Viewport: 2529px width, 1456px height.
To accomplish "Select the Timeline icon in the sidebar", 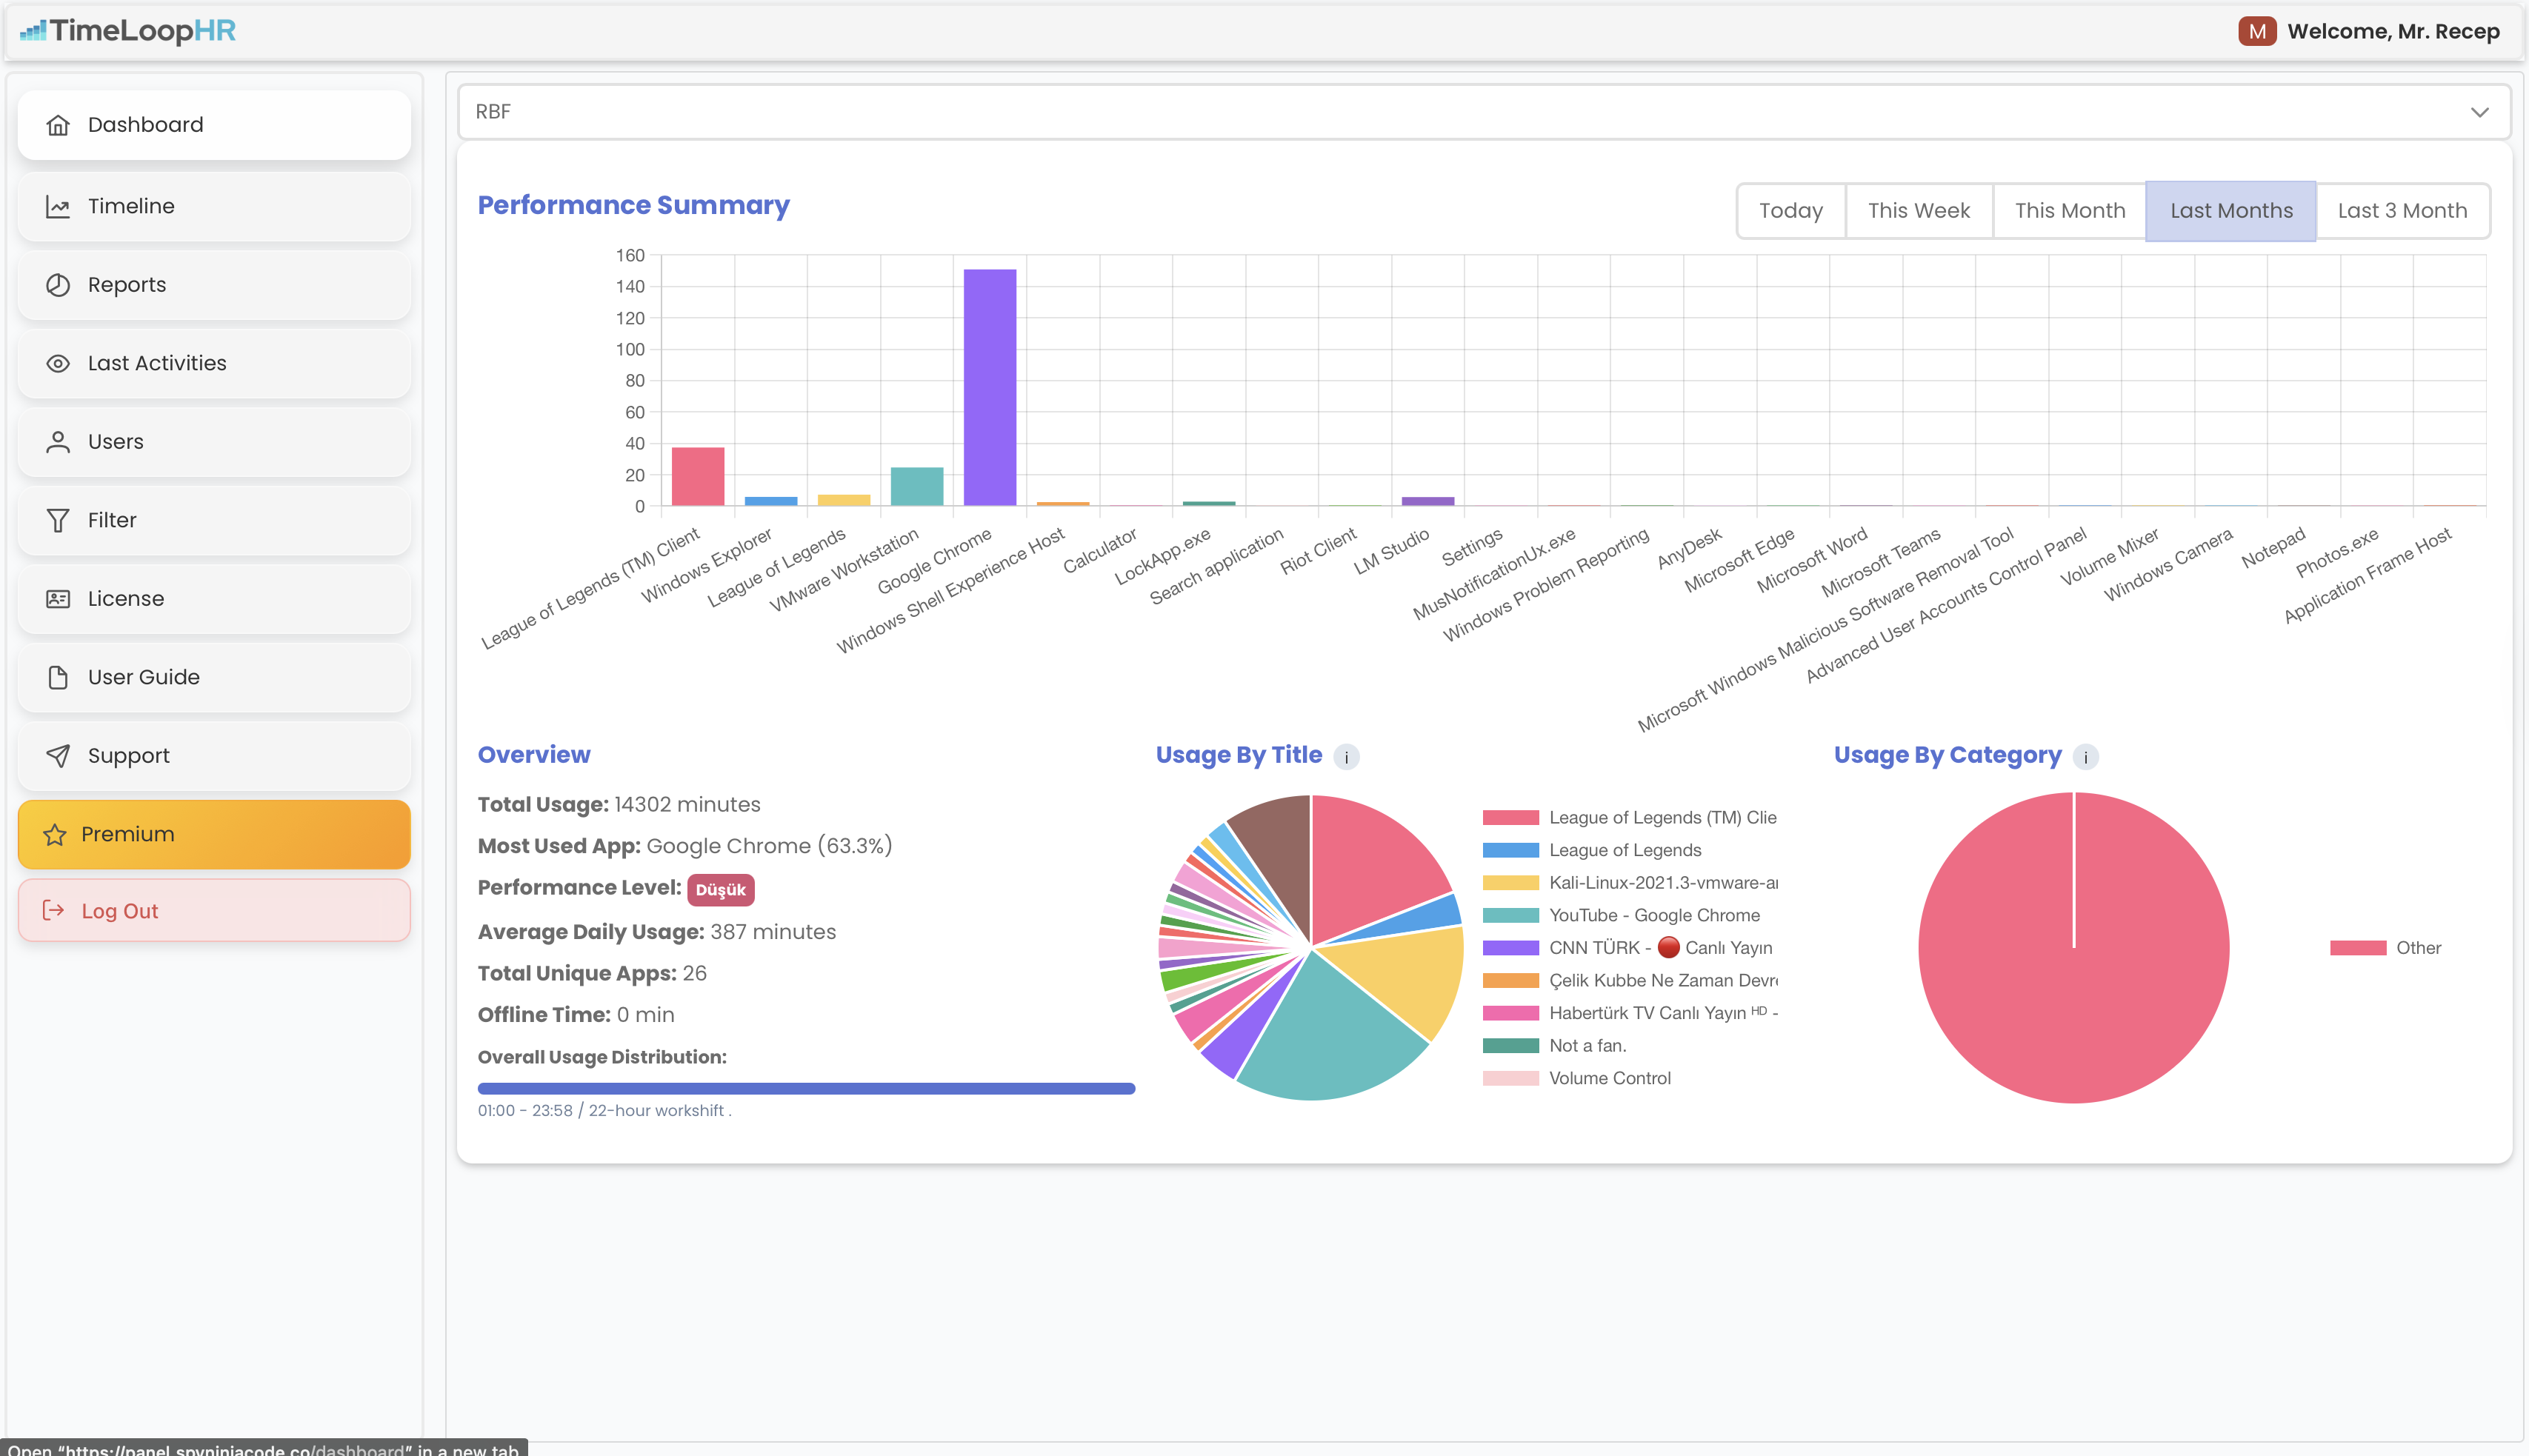I will click(57, 206).
